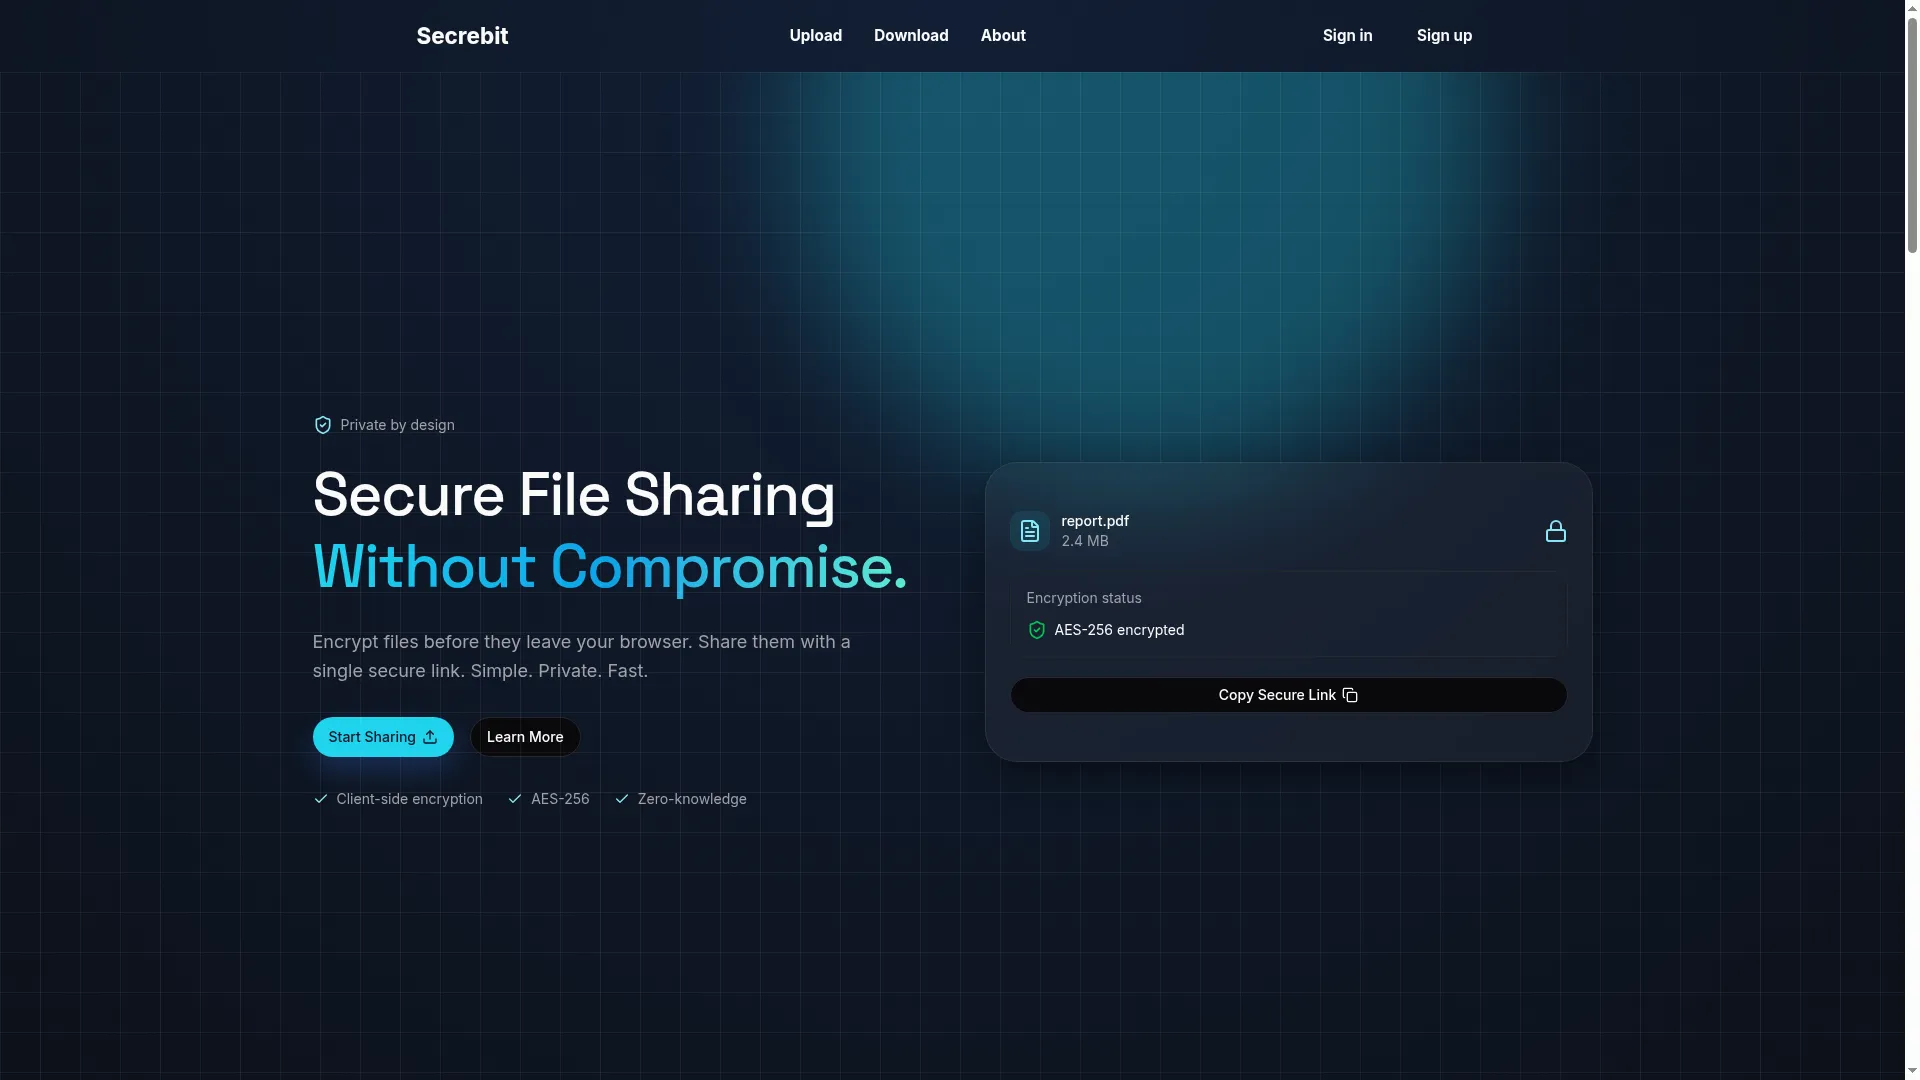Viewport: 1920px width, 1080px height.
Task: Click the 'Secure File Sharing' heading
Action: click(574, 495)
